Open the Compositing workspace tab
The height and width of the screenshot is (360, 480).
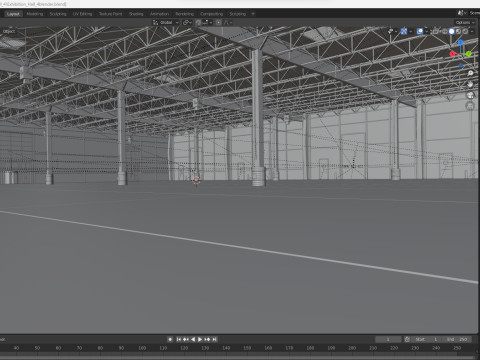coord(212,14)
